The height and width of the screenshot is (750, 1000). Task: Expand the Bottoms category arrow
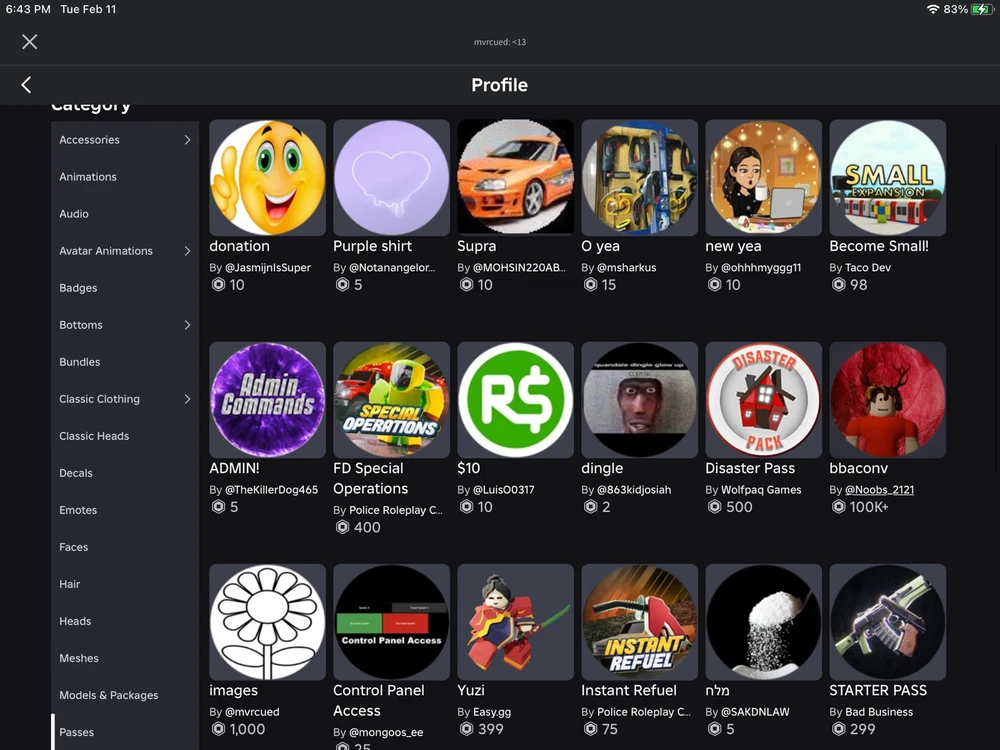click(187, 325)
